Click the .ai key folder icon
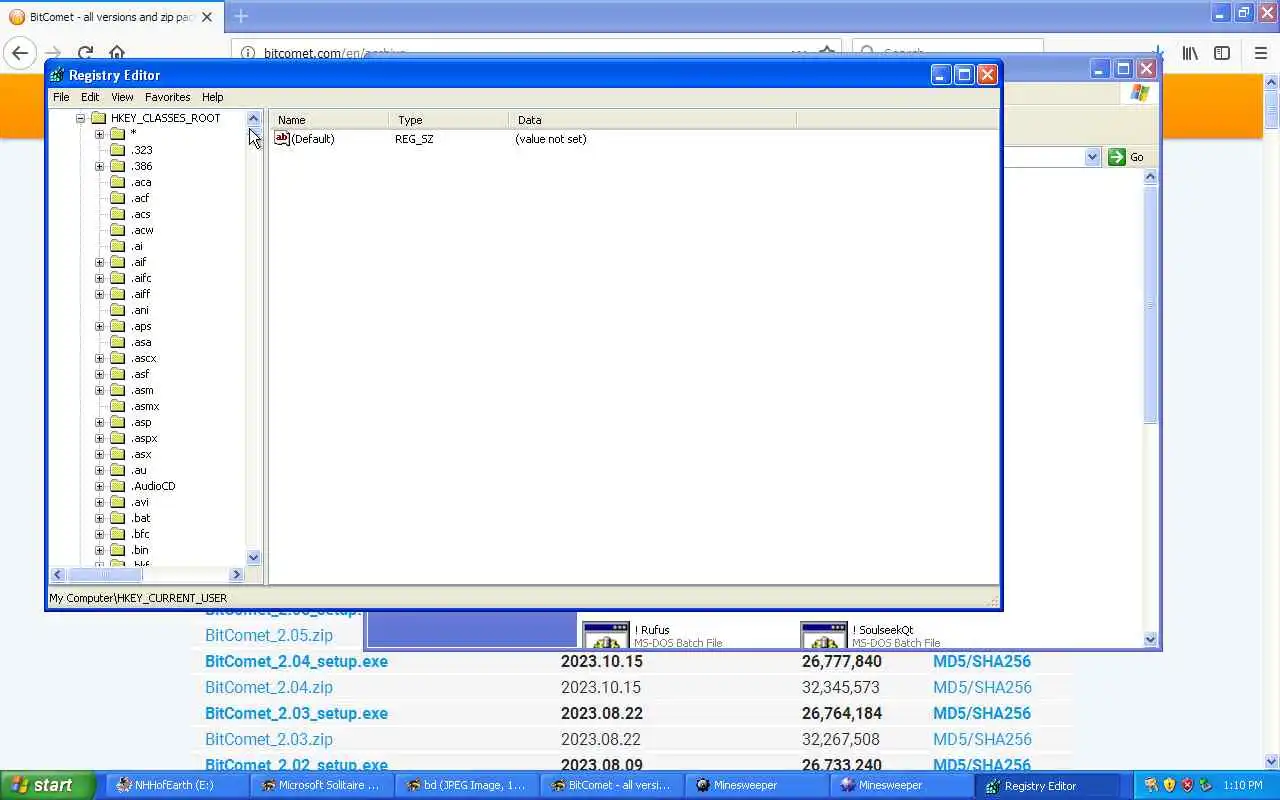 [x=117, y=246]
